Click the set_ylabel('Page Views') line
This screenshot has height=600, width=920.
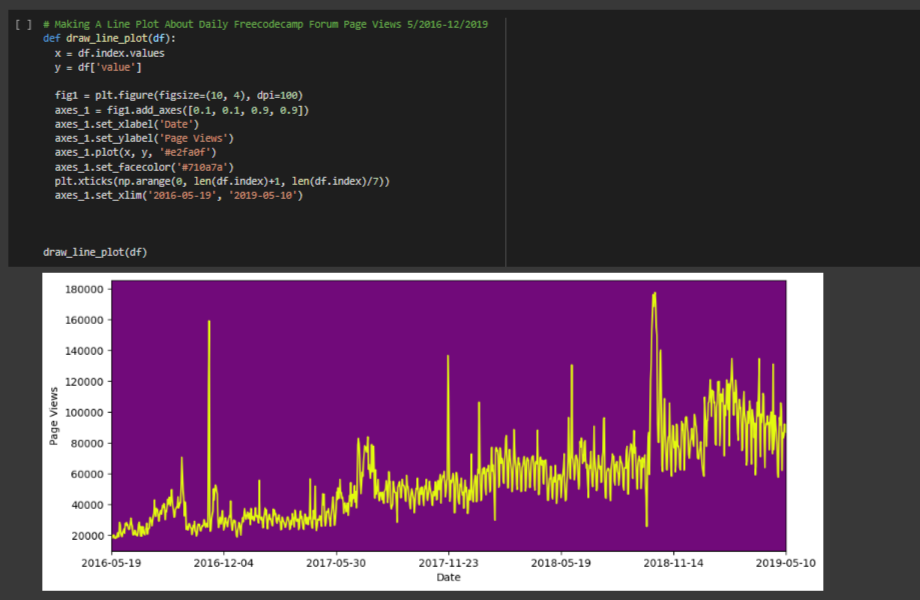tap(144, 138)
